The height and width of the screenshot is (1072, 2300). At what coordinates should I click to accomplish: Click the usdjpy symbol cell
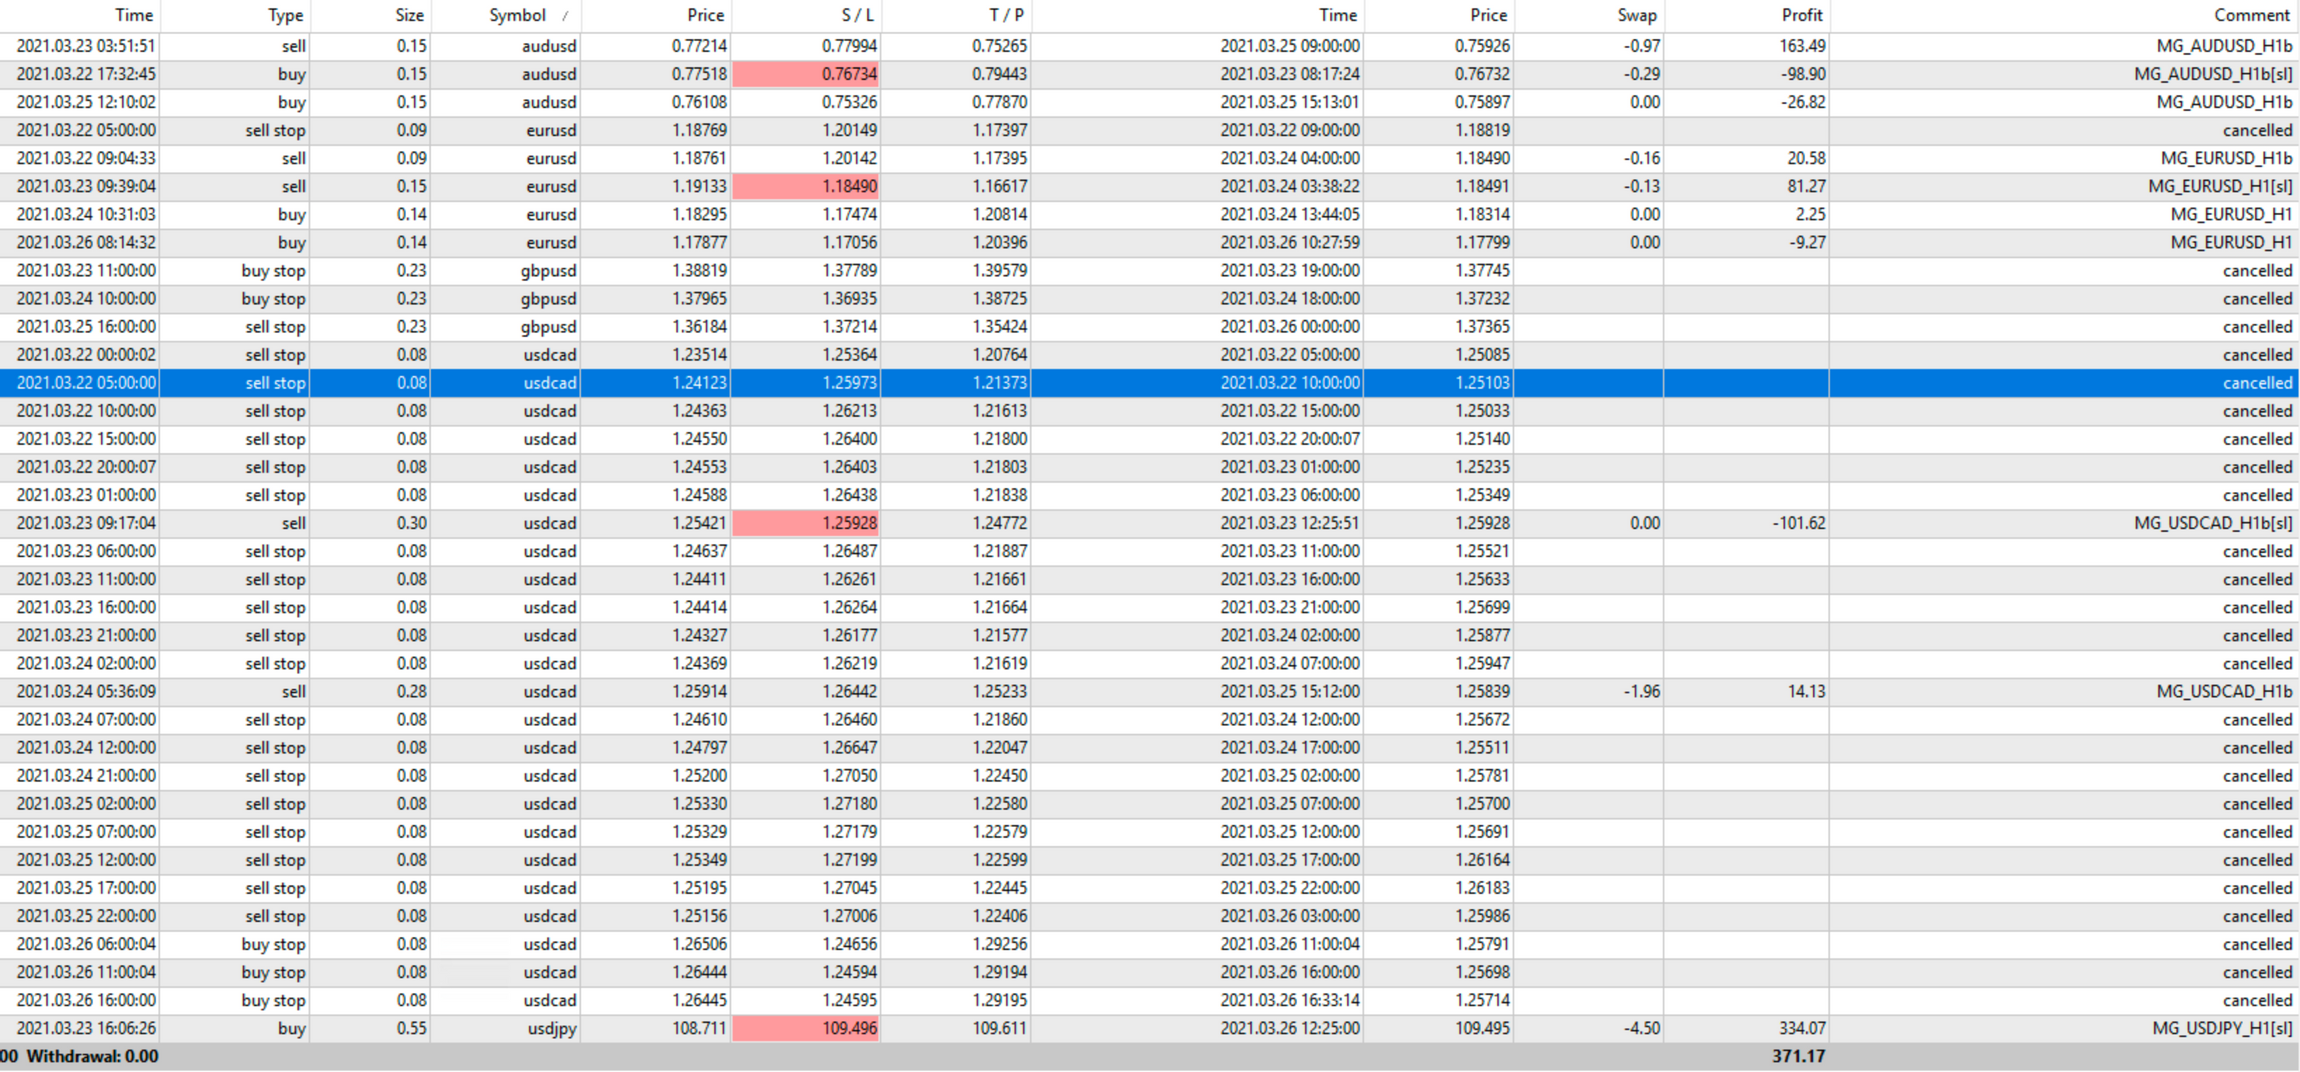point(552,1028)
